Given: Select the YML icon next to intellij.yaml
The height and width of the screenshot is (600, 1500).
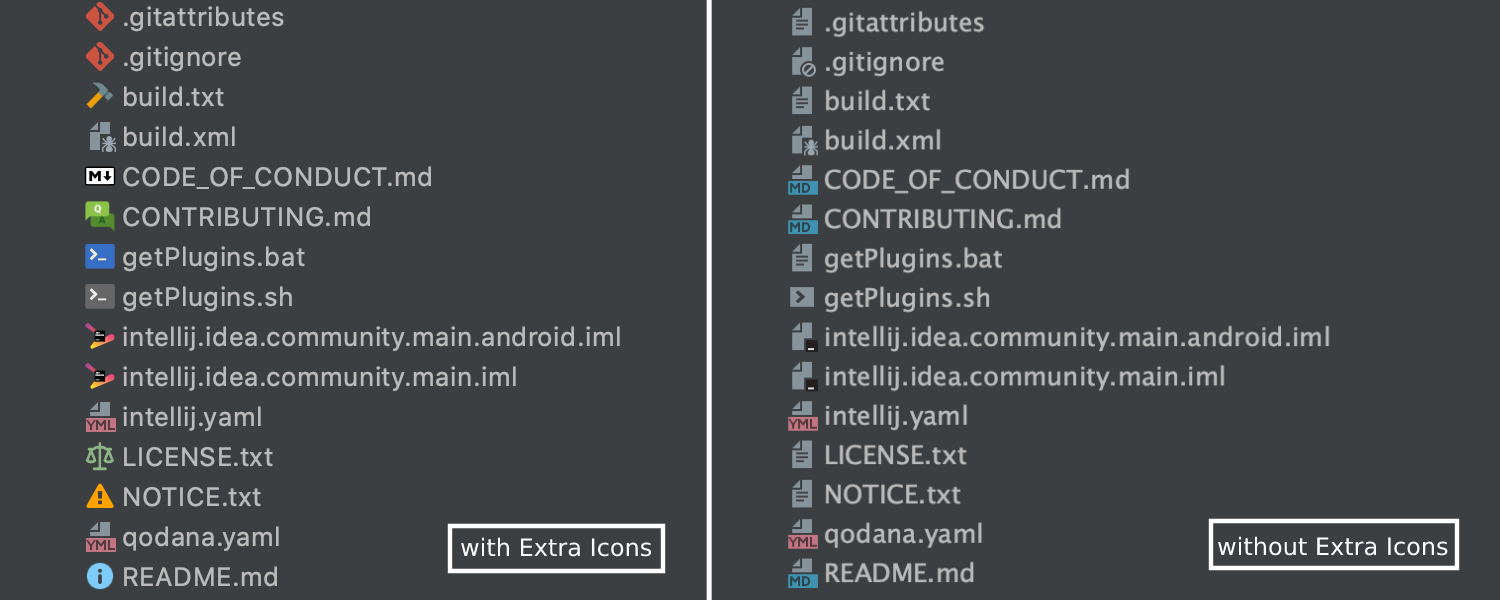Looking at the screenshot, I should click(x=100, y=416).
